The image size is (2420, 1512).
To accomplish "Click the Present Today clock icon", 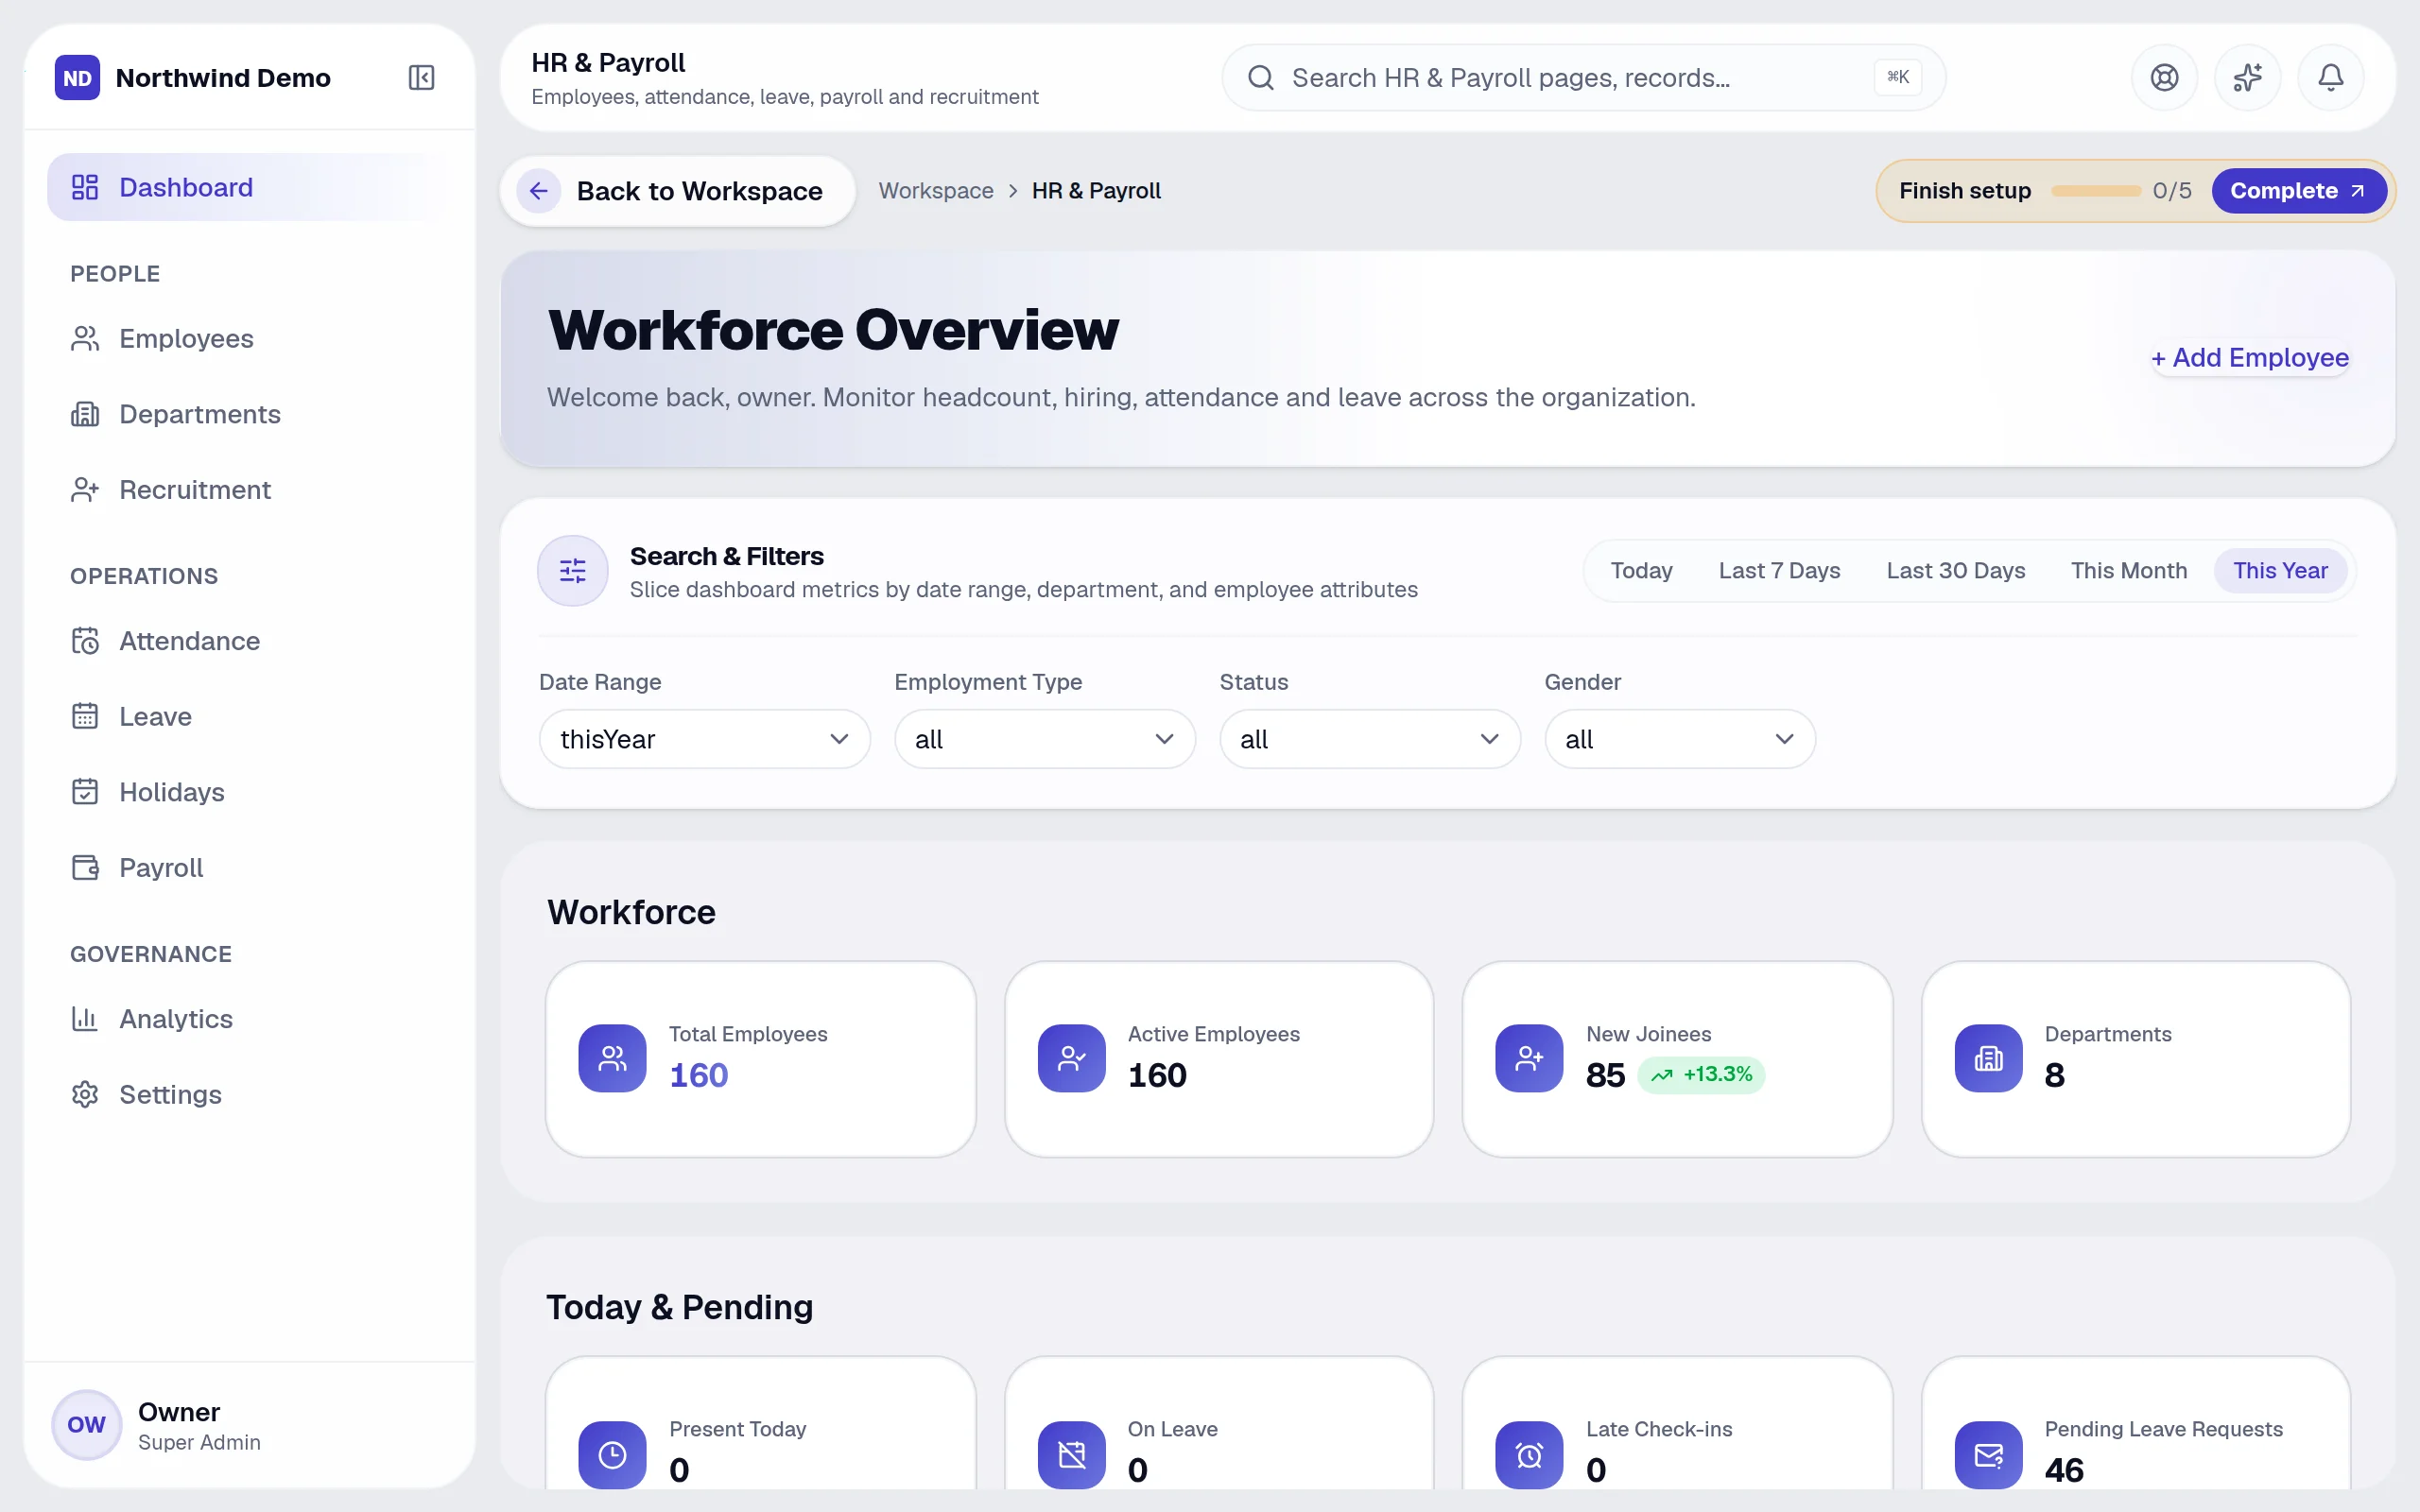I will tap(612, 1454).
